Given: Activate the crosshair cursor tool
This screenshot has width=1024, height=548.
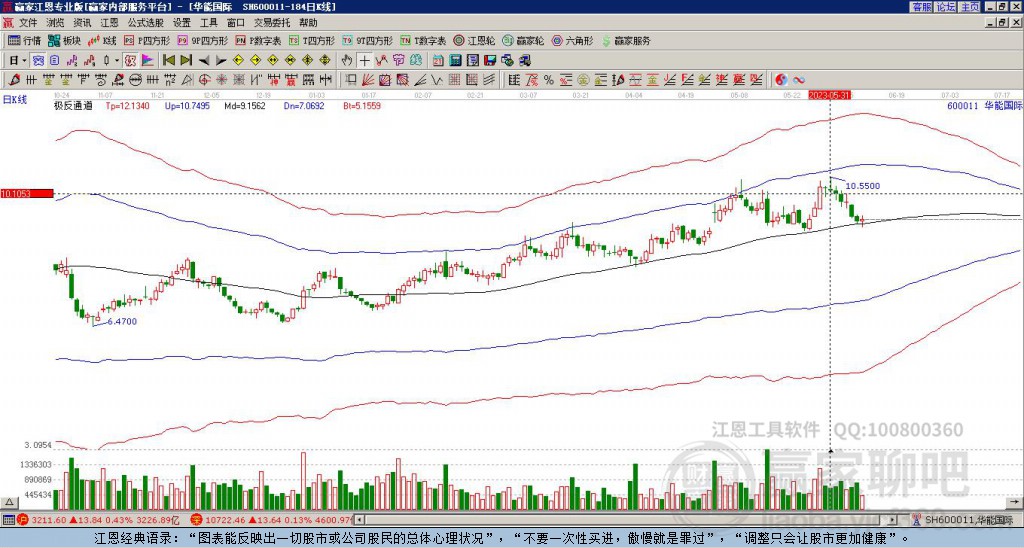Looking at the screenshot, I should [x=364, y=61].
